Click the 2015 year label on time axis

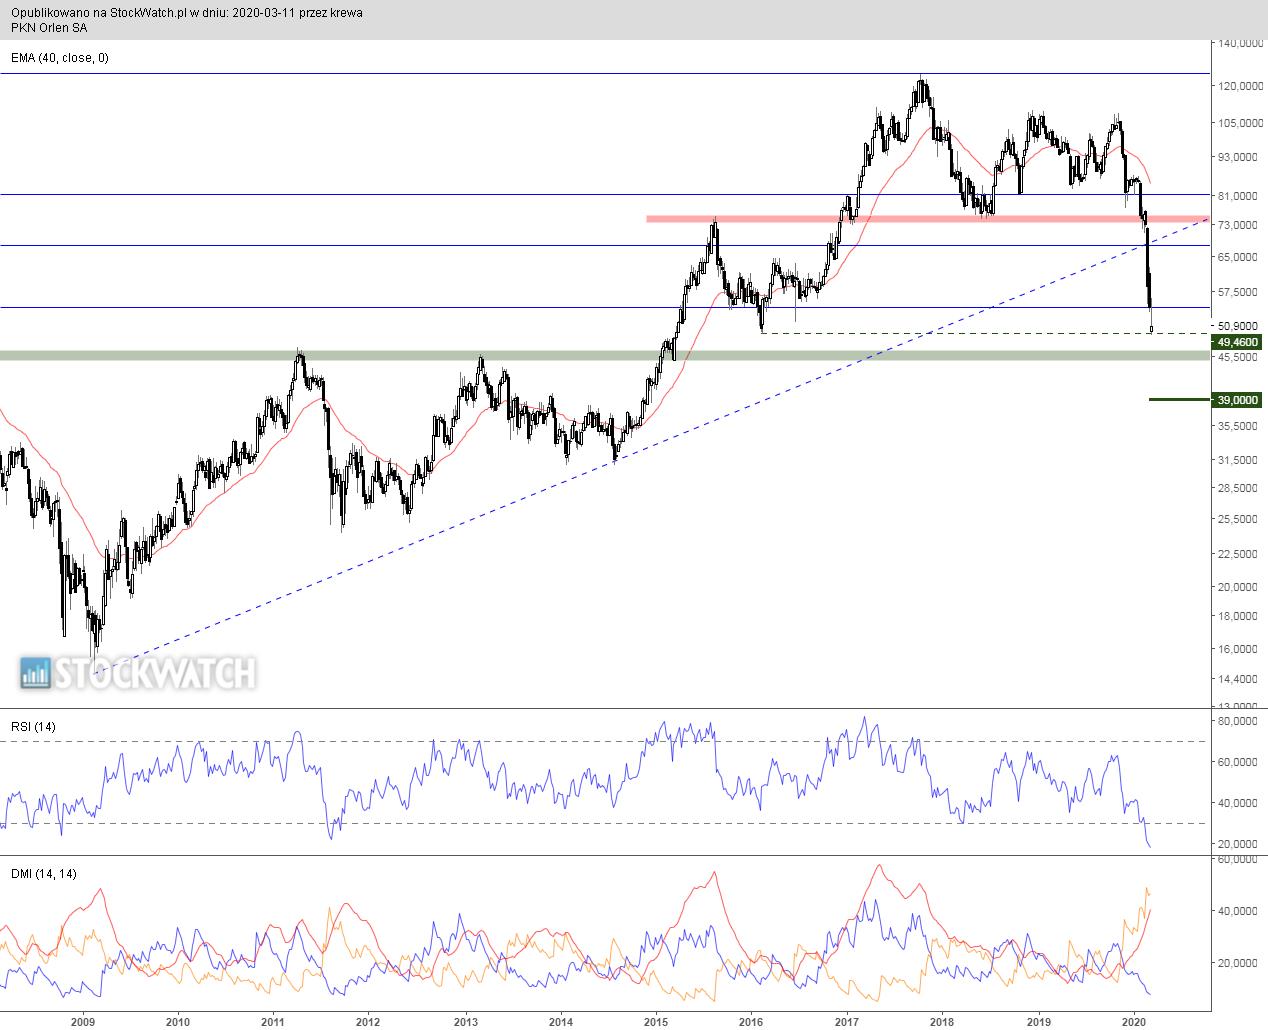[x=655, y=1021]
